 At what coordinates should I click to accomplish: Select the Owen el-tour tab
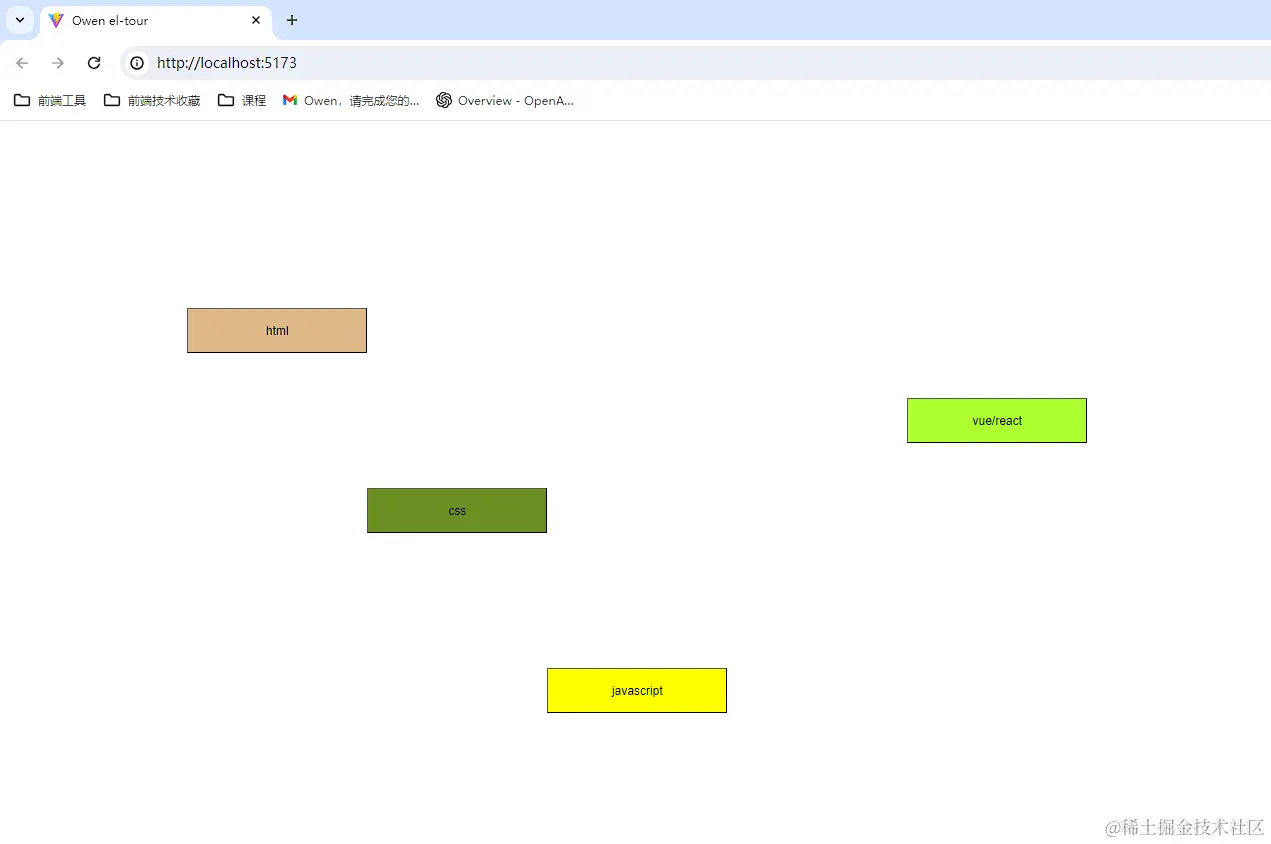pos(155,21)
